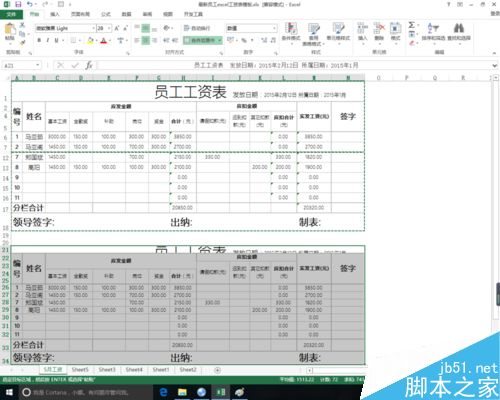Click the font color red A swatch

[x=104, y=40]
